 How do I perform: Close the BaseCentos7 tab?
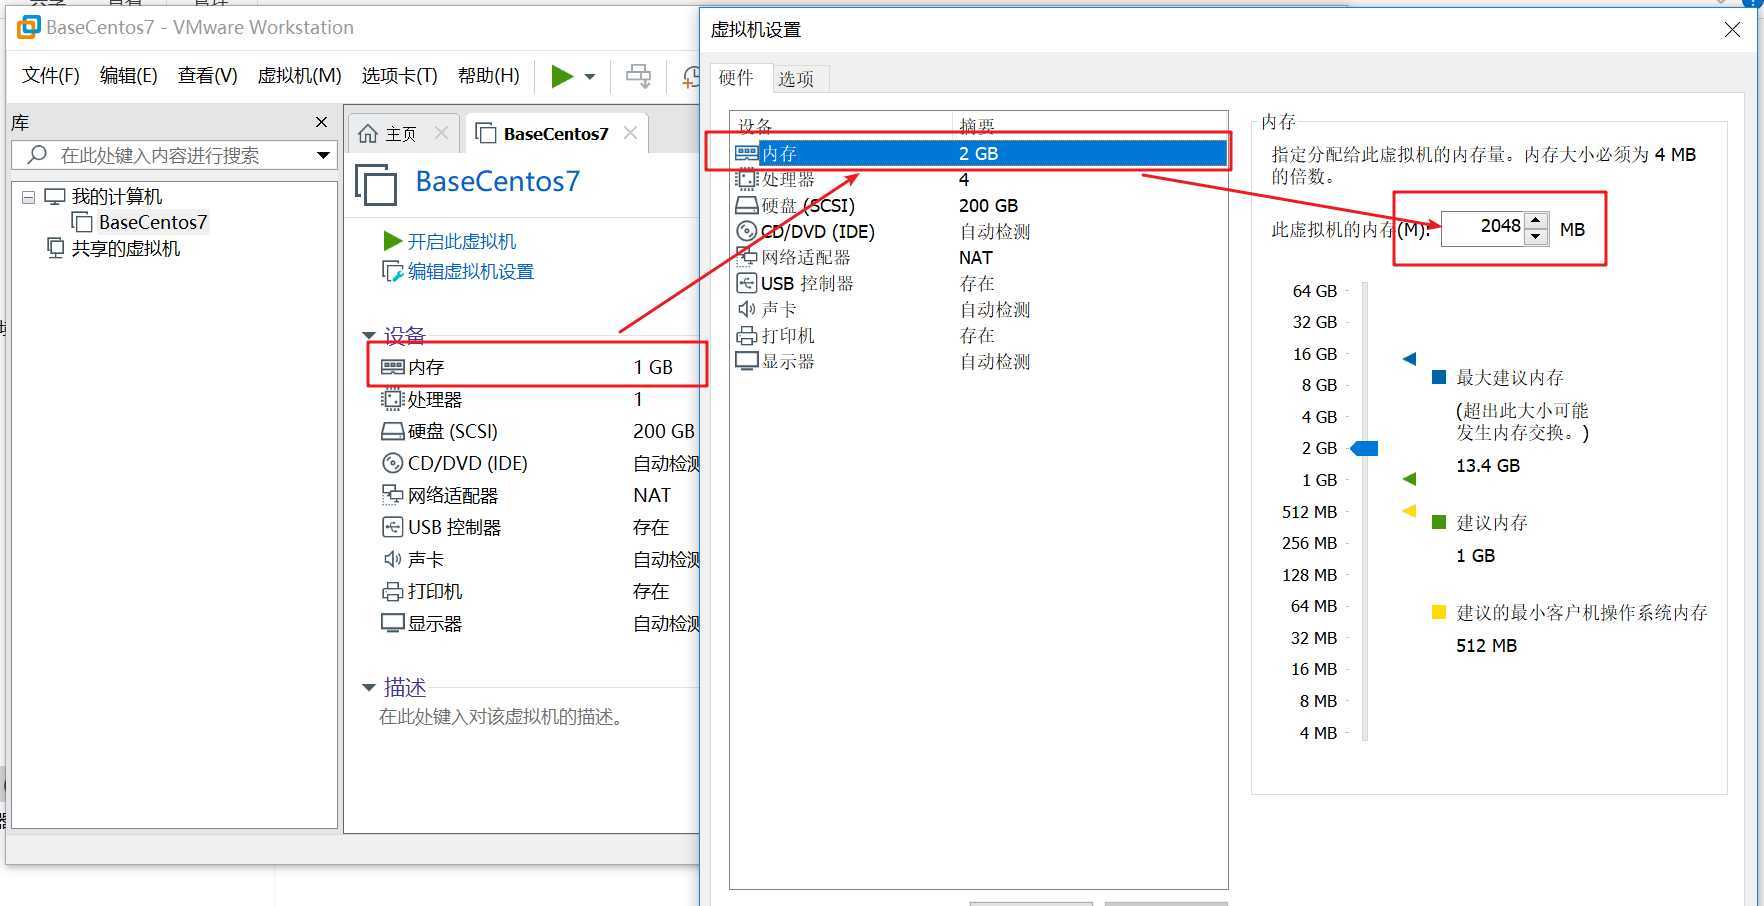630,133
